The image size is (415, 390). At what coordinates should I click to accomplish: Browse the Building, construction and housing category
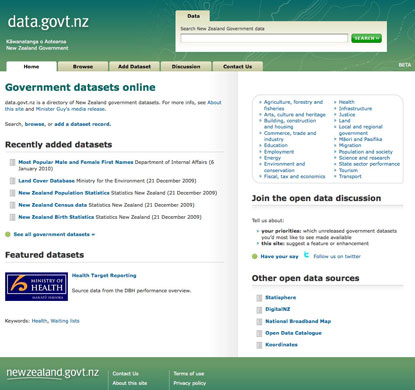click(290, 124)
